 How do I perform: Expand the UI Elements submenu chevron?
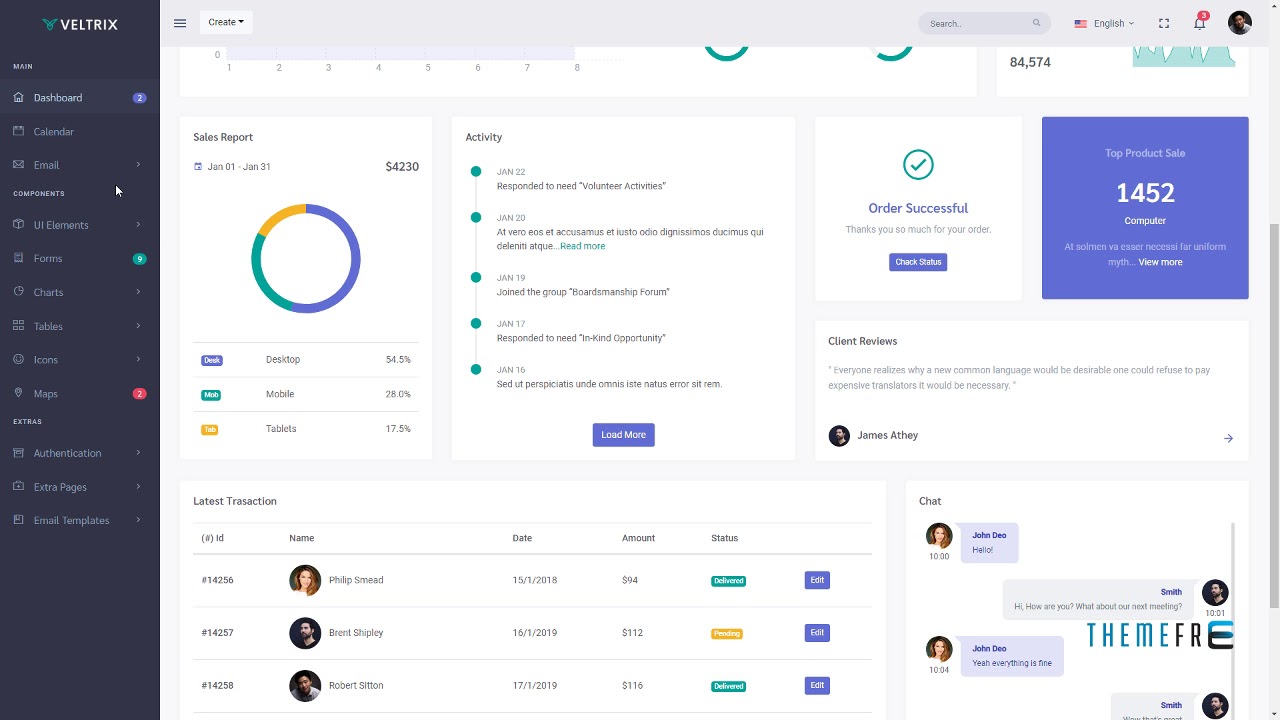(138, 225)
